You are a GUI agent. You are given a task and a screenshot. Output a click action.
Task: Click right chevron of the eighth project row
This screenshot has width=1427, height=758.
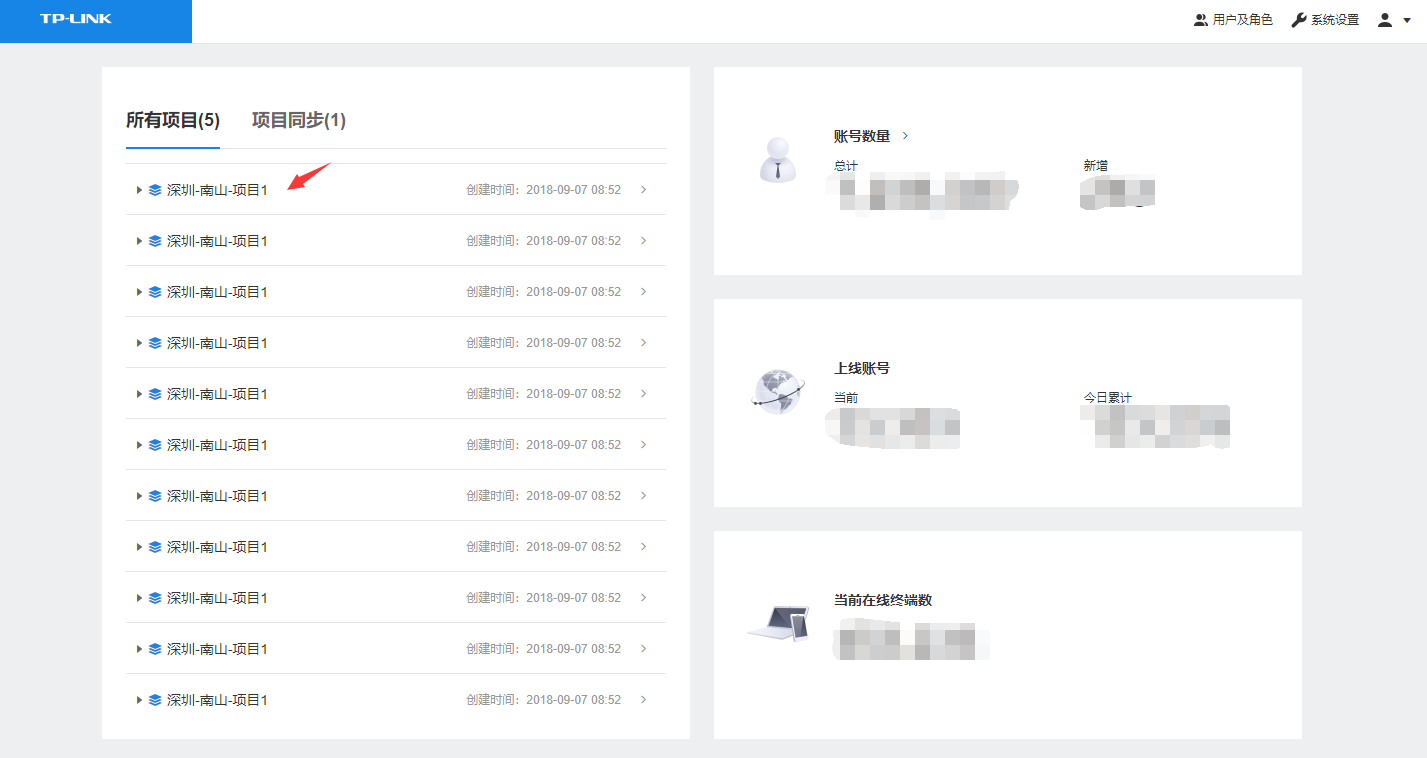coord(643,547)
